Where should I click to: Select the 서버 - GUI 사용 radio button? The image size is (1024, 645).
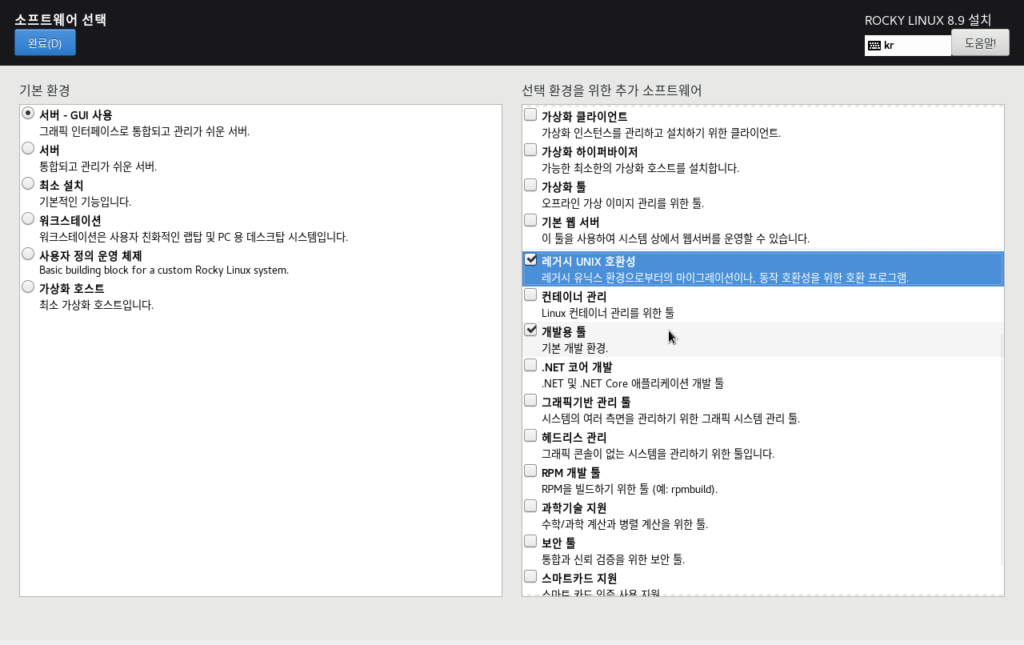(28, 113)
